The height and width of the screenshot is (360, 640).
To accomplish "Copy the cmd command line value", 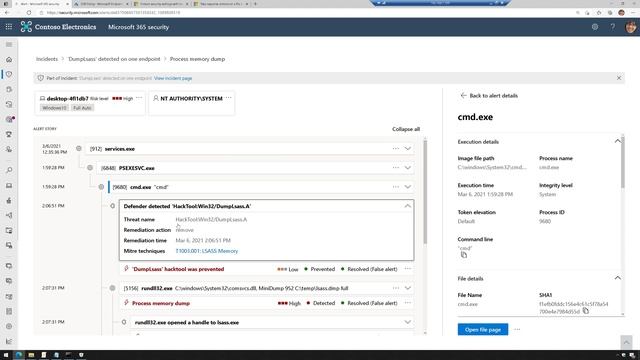I will pyautogui.click(x=464, y=255).
